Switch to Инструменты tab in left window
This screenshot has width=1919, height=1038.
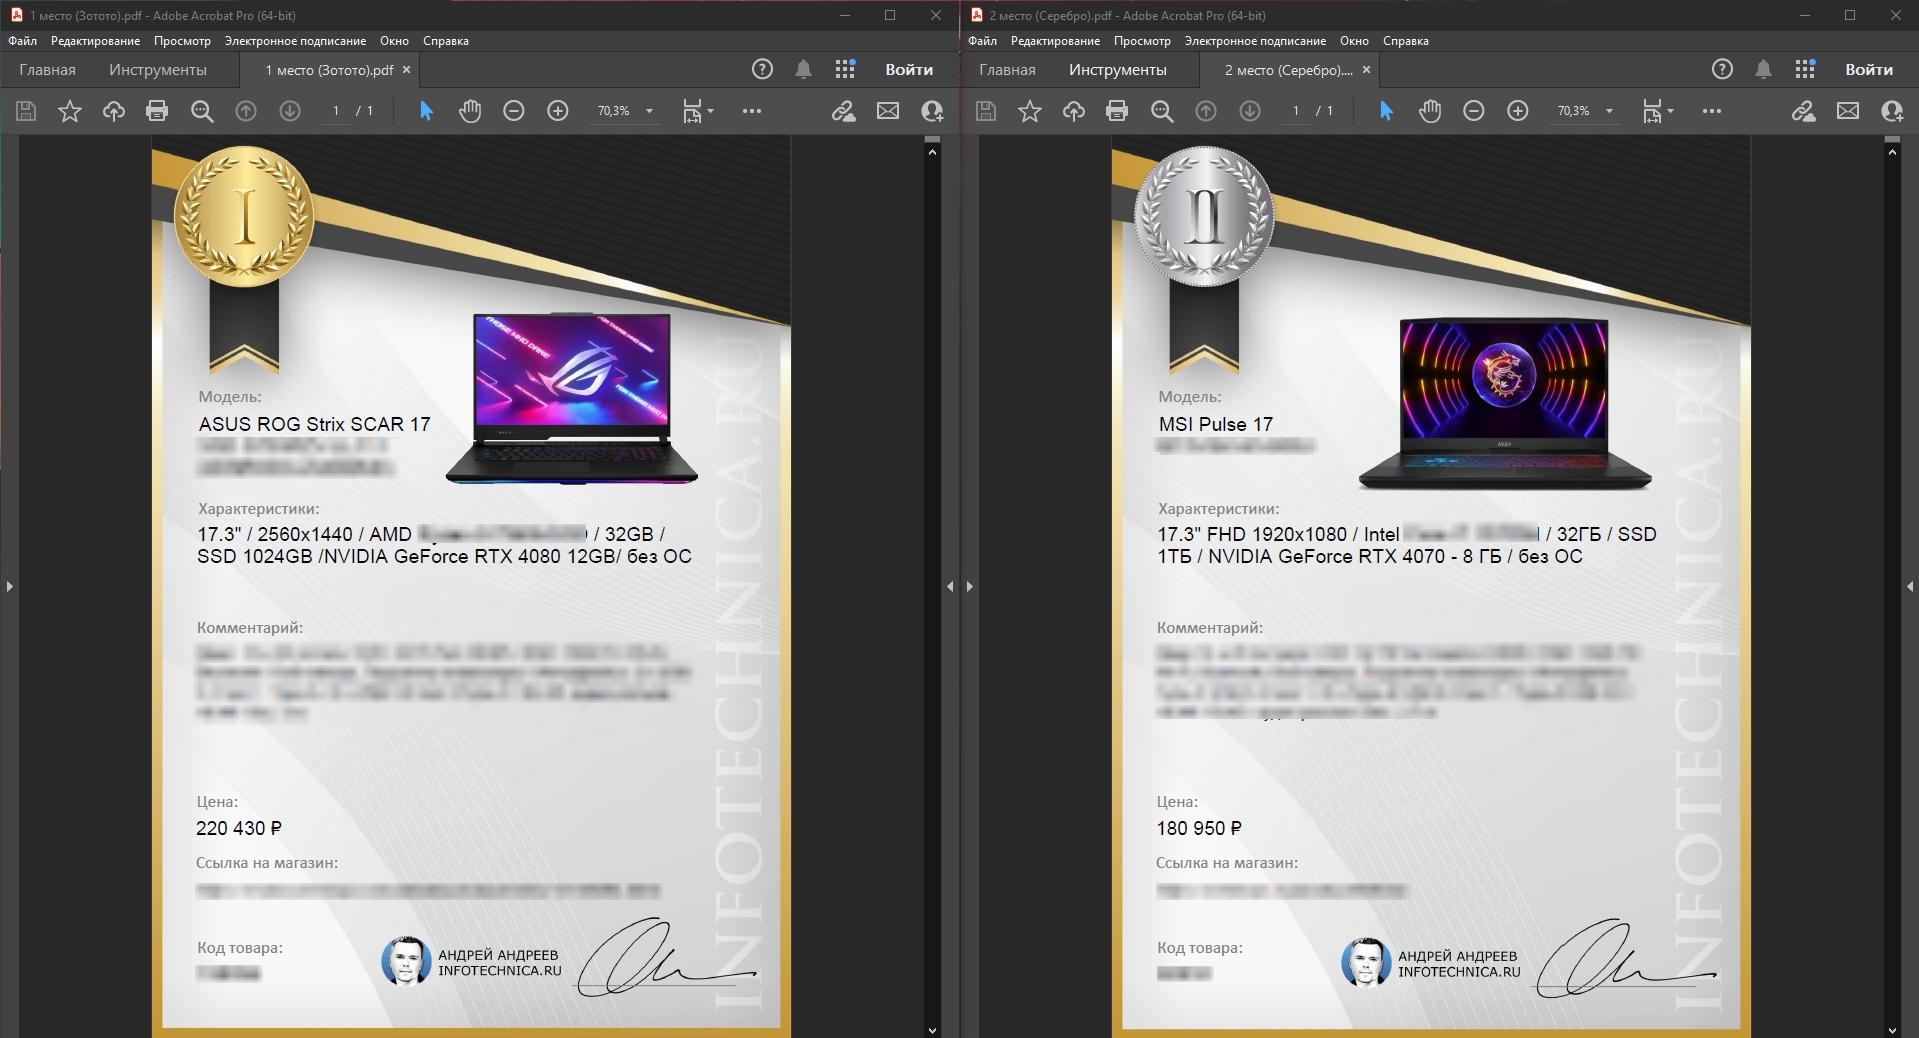click(x=158, y=70)
